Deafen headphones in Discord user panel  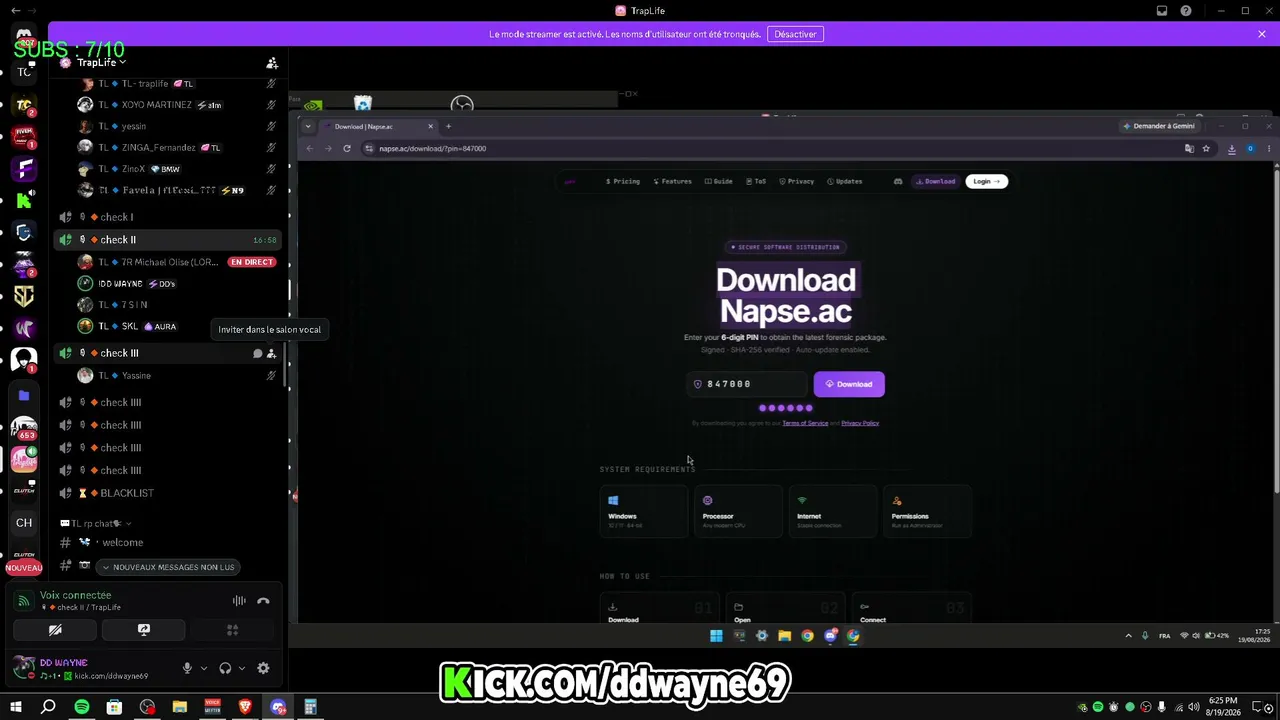coord(225,668)
